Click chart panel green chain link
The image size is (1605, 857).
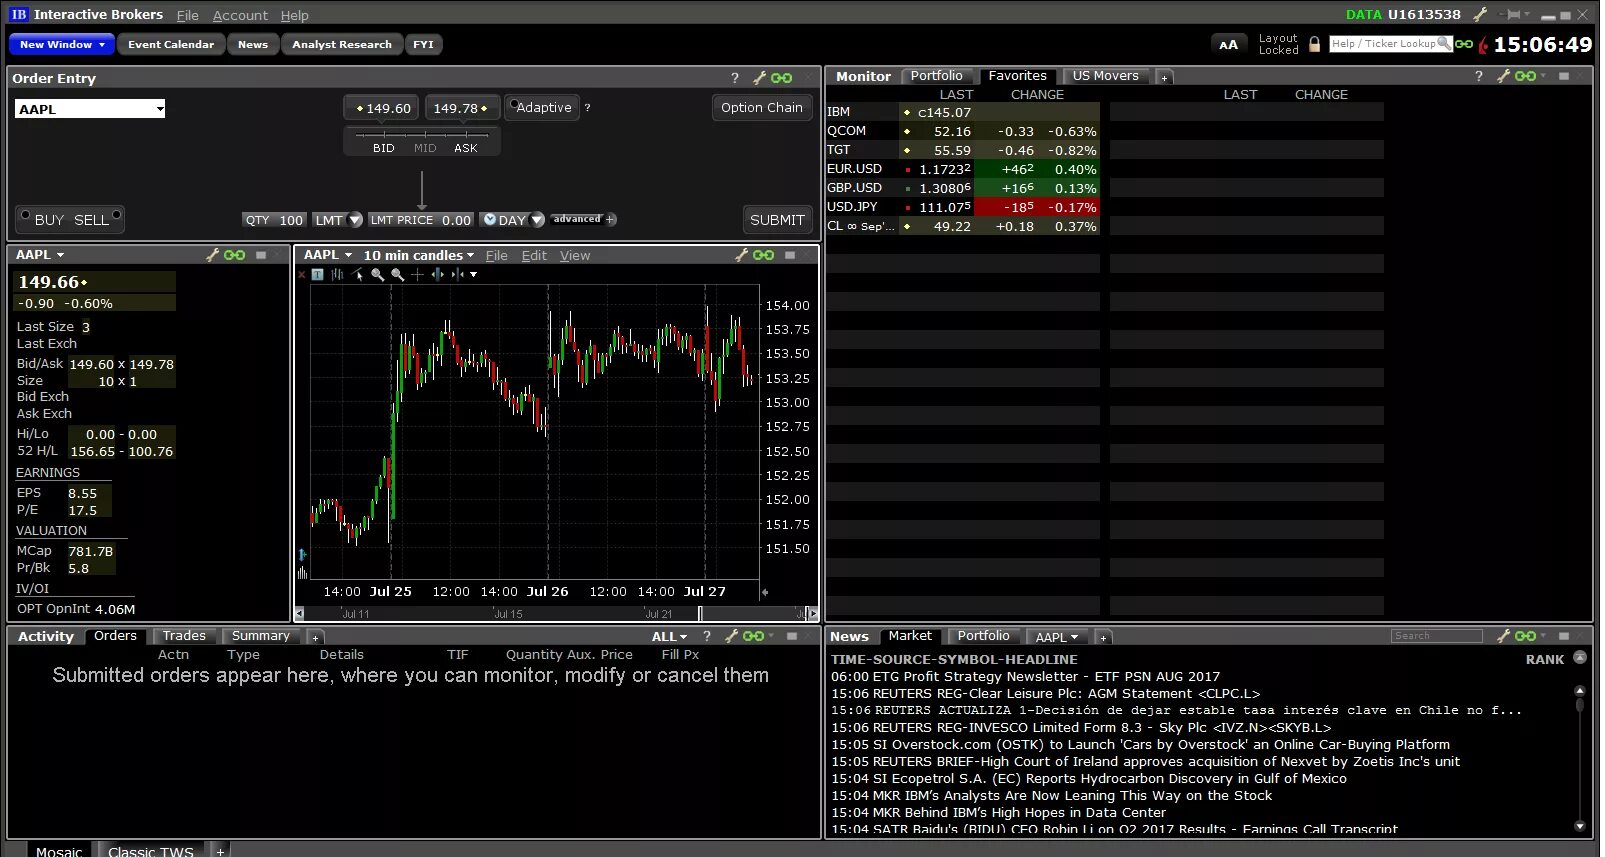(763, 255)
